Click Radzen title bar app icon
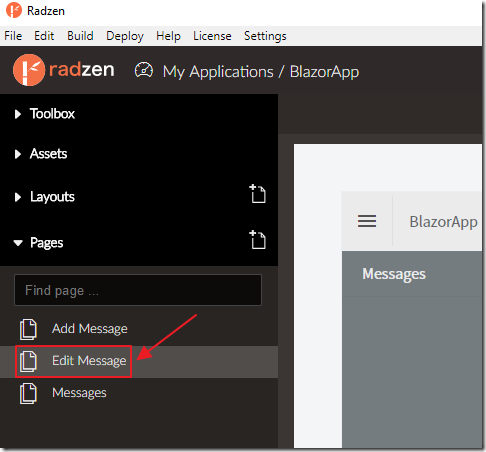The image size is (486, 452). [x=14, y=10]
